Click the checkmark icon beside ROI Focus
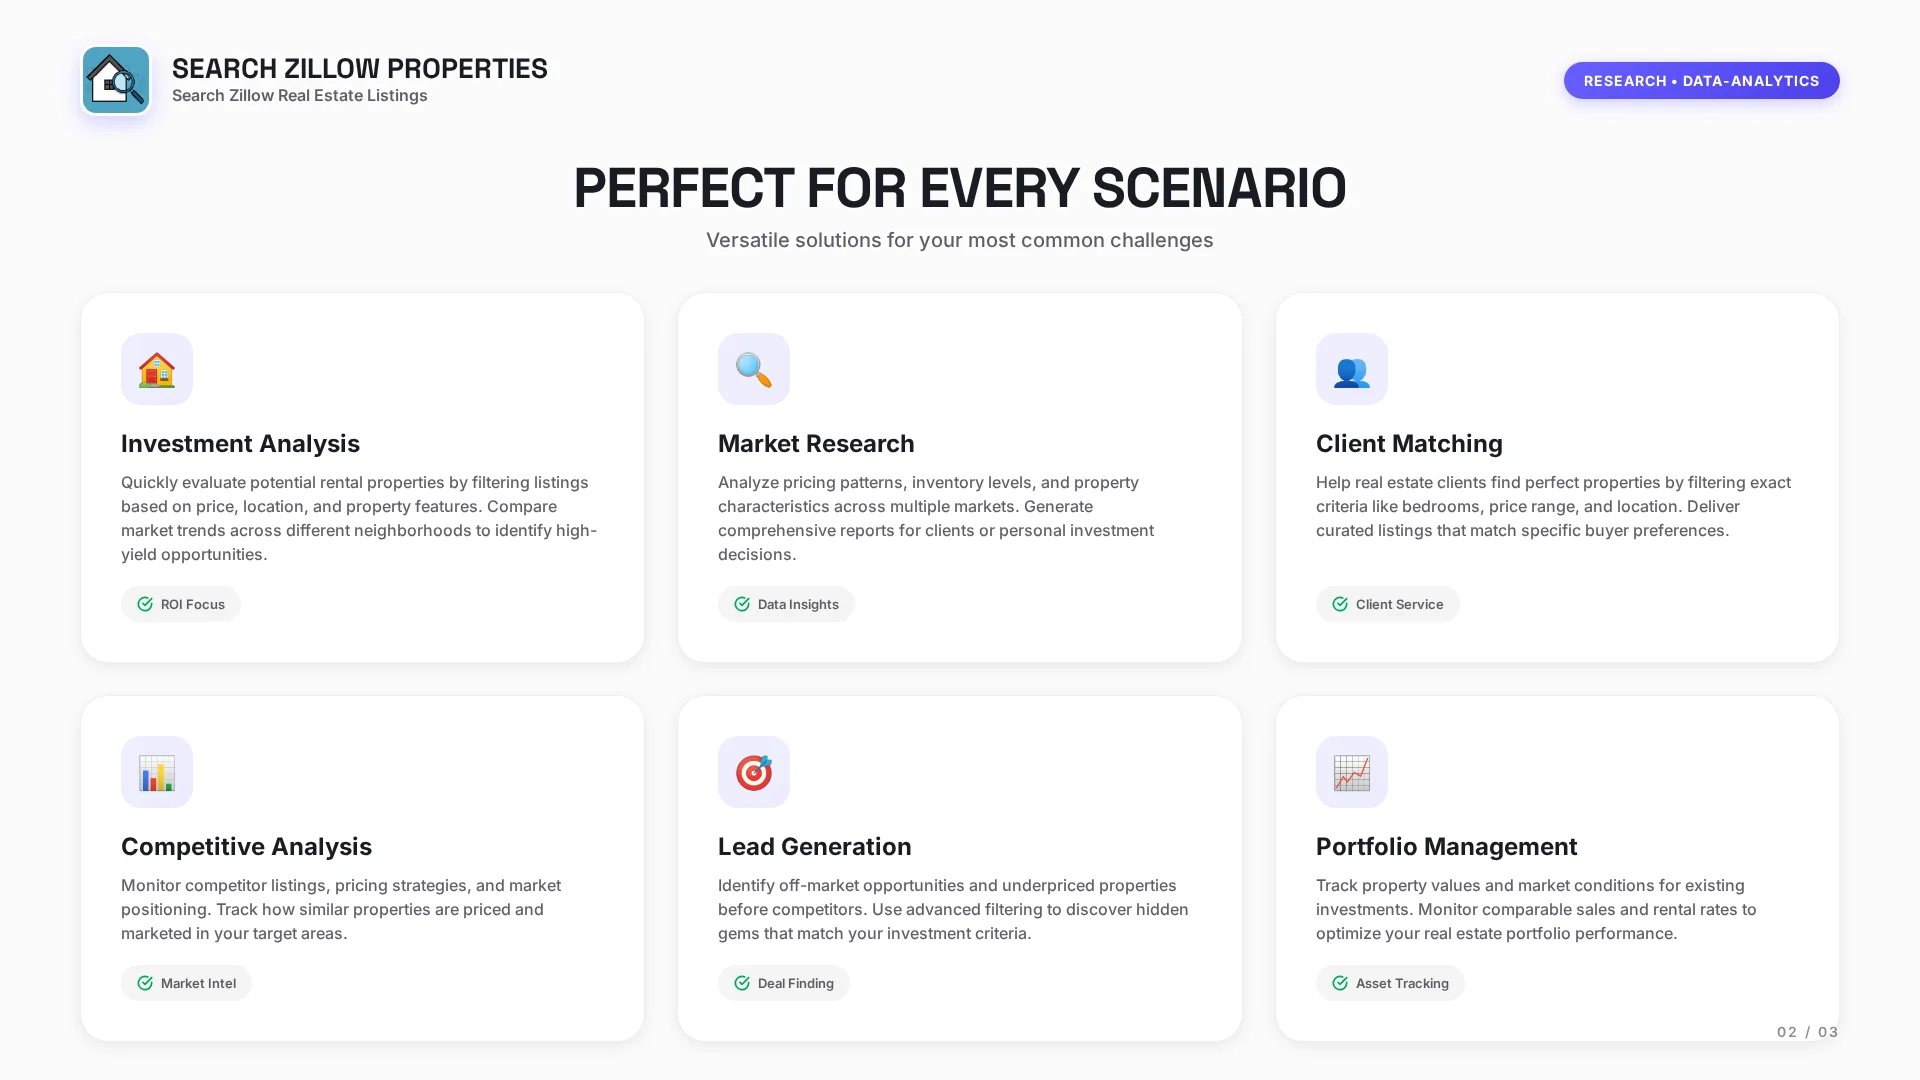Screen dimensions: 1920x1080 (x=145, y=604)
